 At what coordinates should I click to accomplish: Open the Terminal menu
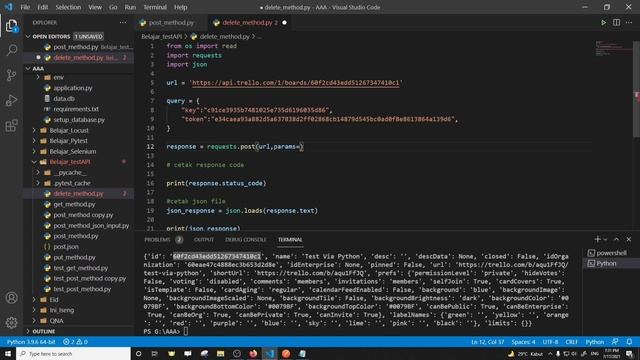(x=155, y=7)
